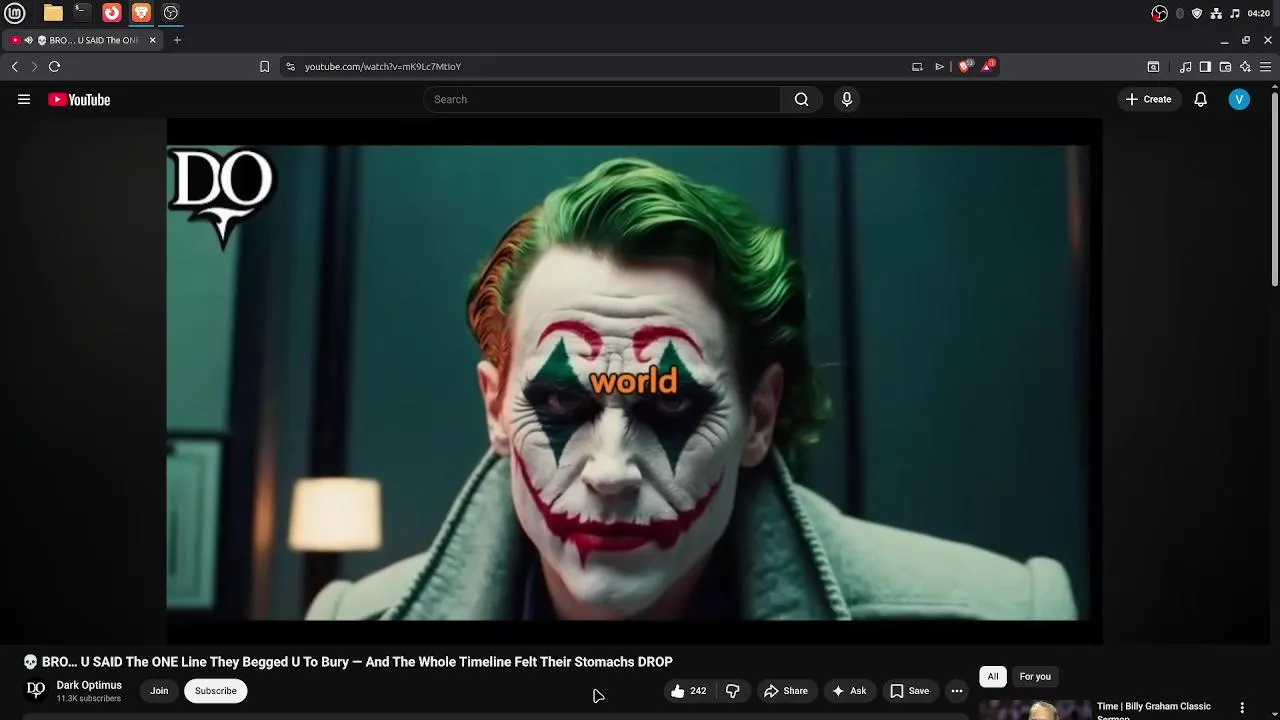Open a new browser tab
Viewport: 1280px width, 720px height.
[x=177, y=40]
